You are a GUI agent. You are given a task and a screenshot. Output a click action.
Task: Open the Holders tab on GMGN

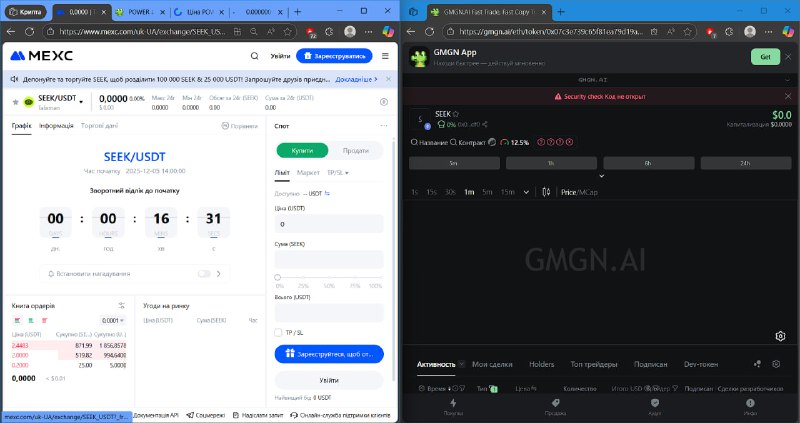541,364
